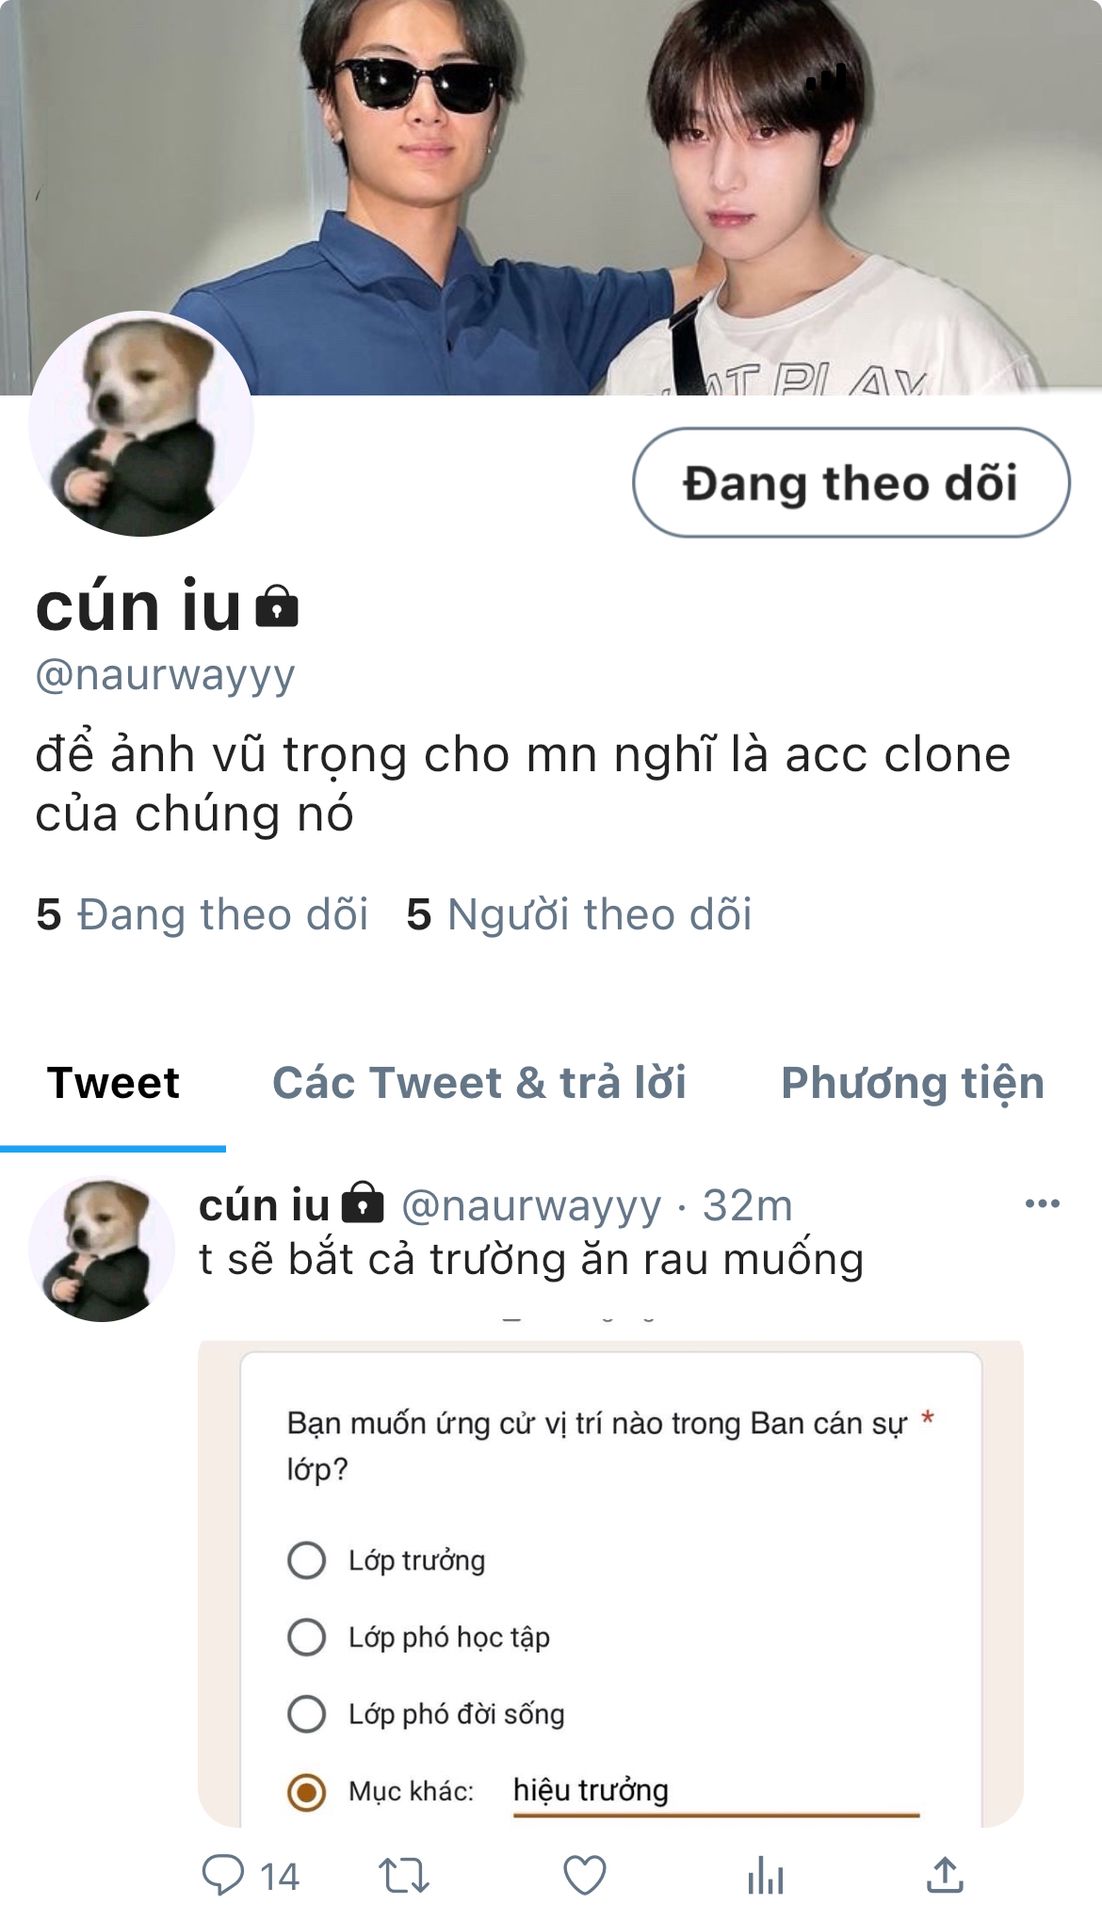This screenshot has height=1920, width=1102.
Task: Open the three-dot more options menu
Action: pyautogui.click(x=1042, y=1203)
